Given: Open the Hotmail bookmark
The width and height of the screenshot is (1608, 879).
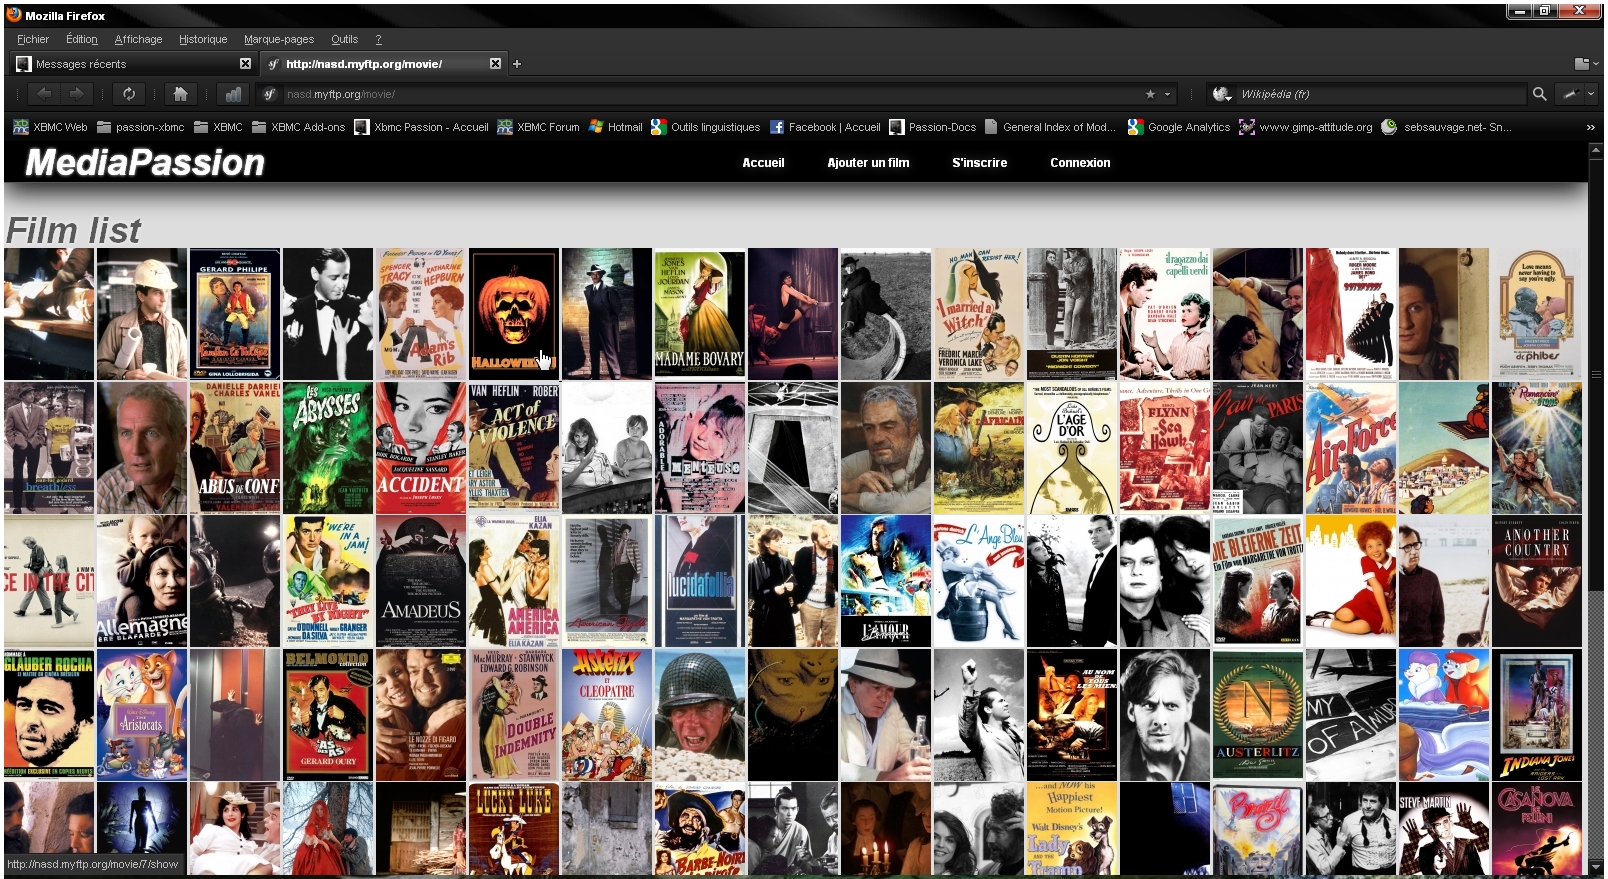Looking at the screenshot, I should click(615, 127).
